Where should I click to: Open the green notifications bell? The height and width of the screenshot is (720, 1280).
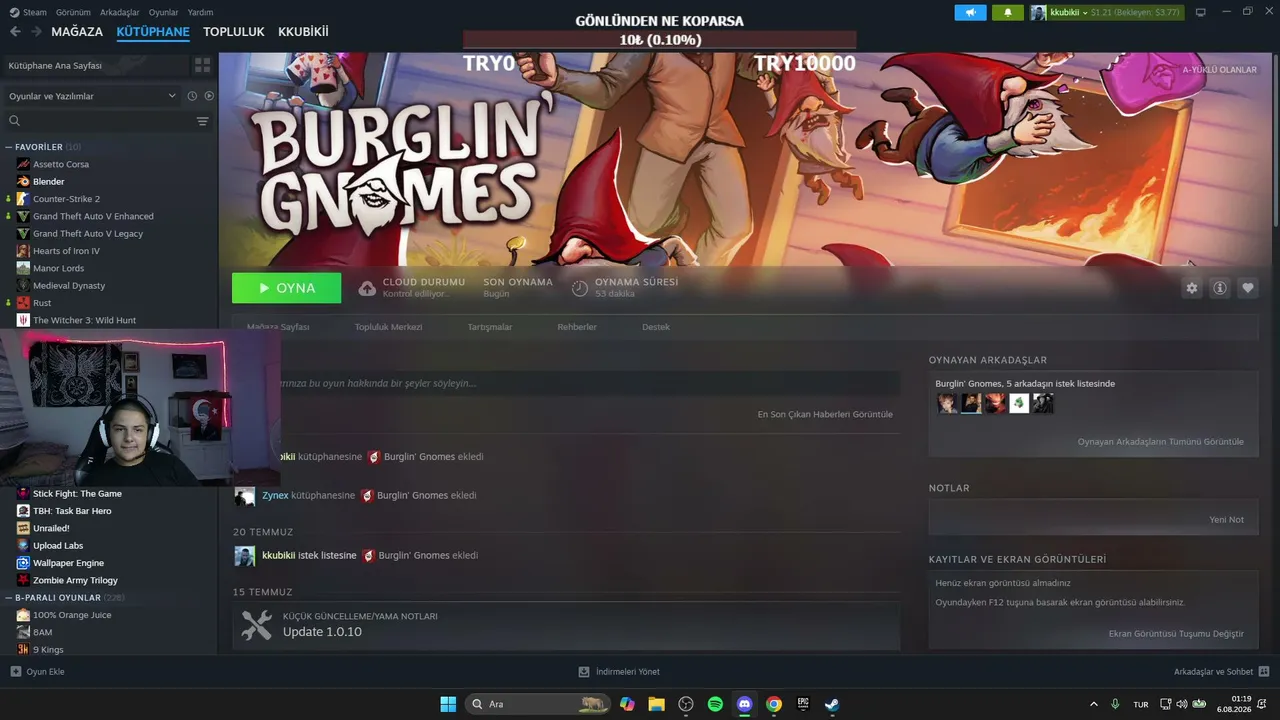tap(1007, 12)
